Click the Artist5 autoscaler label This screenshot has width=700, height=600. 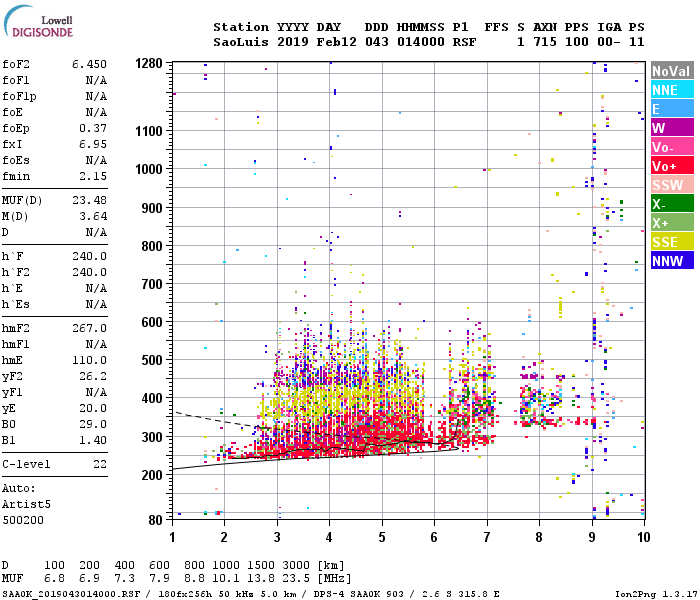tap(26, 504)
